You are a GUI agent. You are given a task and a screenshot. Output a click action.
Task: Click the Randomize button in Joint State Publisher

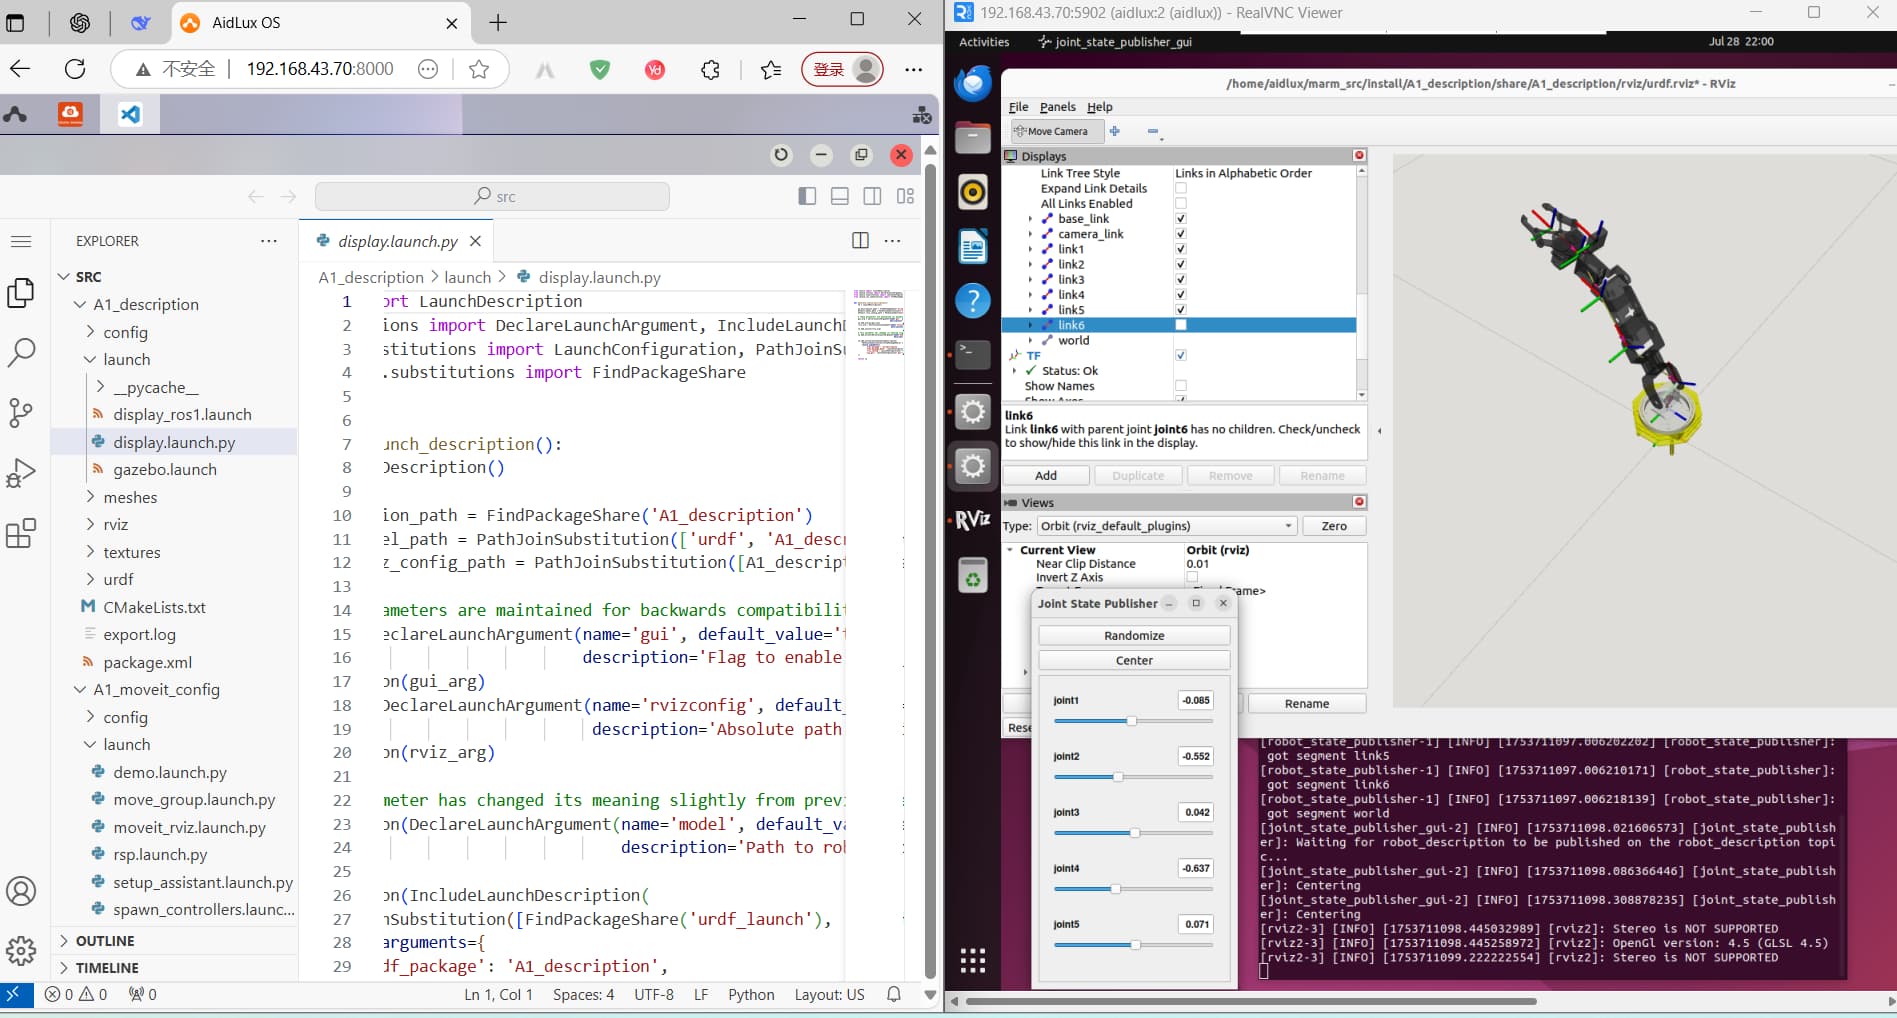pyautogui.click(x=1134, y=636)
